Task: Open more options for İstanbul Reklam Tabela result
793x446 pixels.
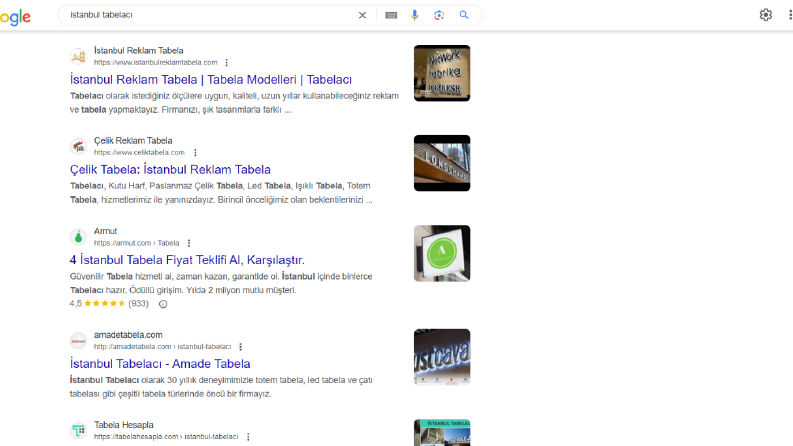Action: click(227, 63)
